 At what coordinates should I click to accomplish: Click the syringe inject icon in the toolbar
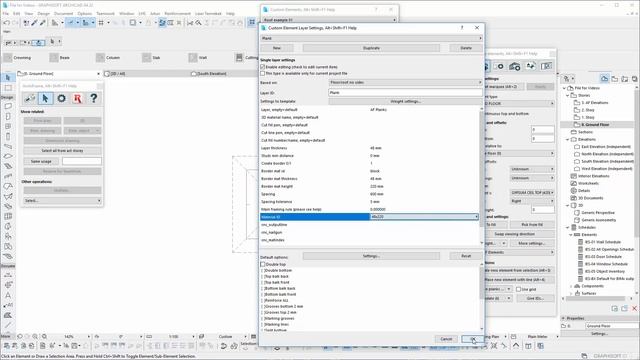coord(42,23)
